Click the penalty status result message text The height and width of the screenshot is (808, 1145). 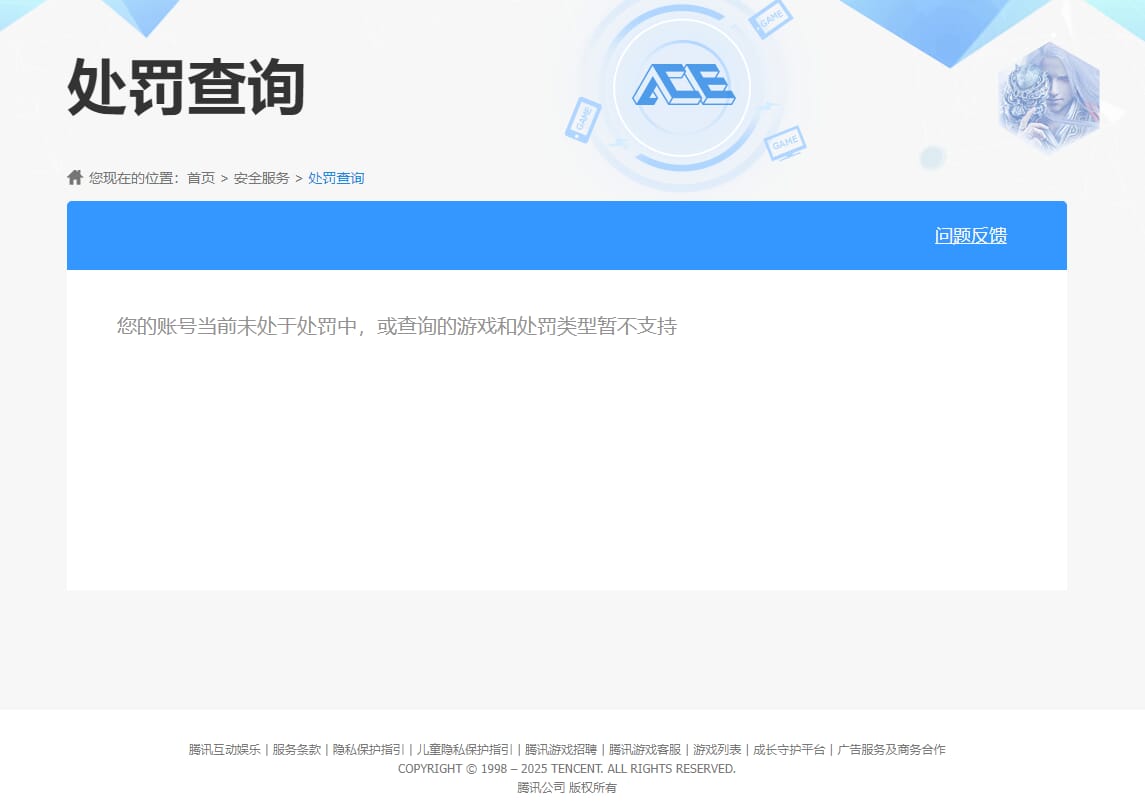[397, 325]
